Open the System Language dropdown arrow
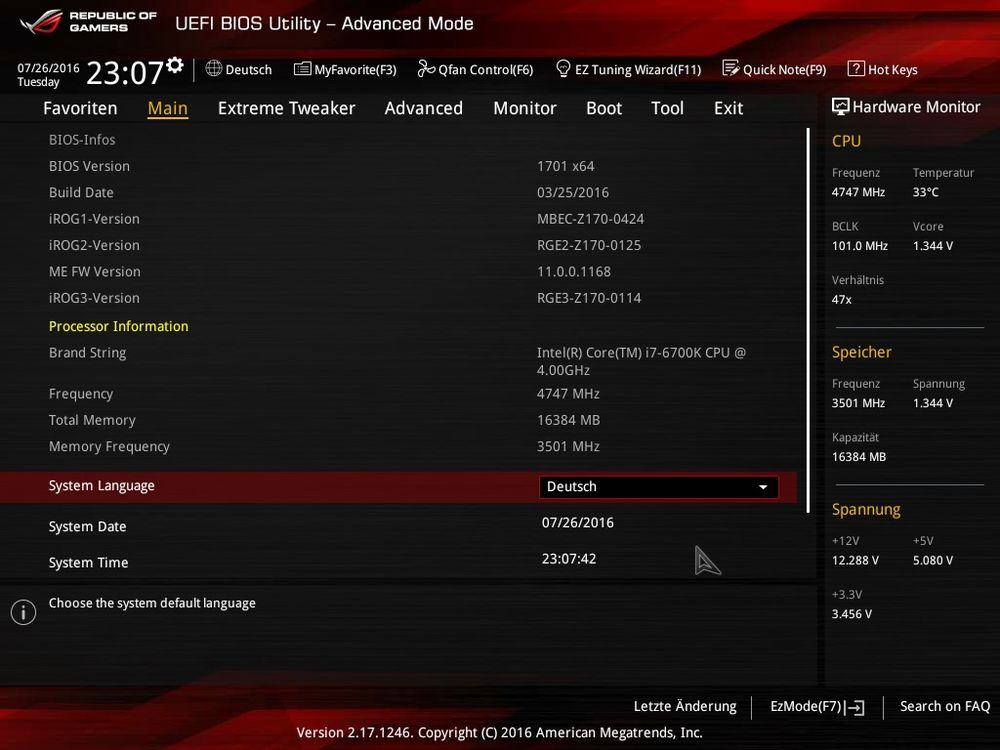The image size is (1000, 750). tap(763, 487)
